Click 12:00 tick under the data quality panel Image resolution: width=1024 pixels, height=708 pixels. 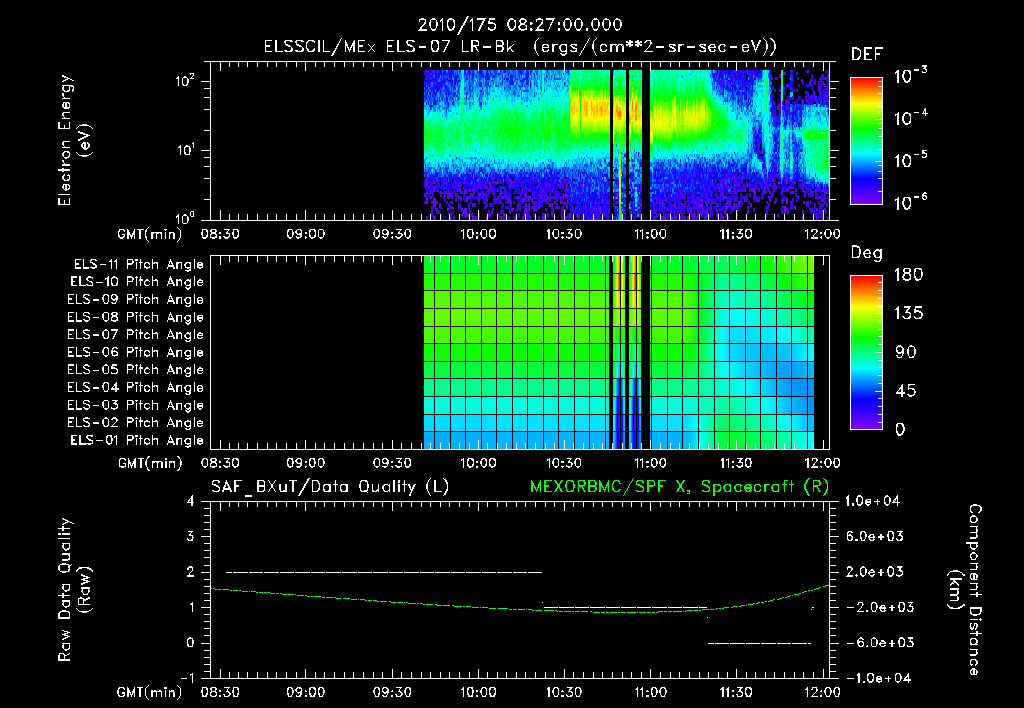tap(822, 692)
